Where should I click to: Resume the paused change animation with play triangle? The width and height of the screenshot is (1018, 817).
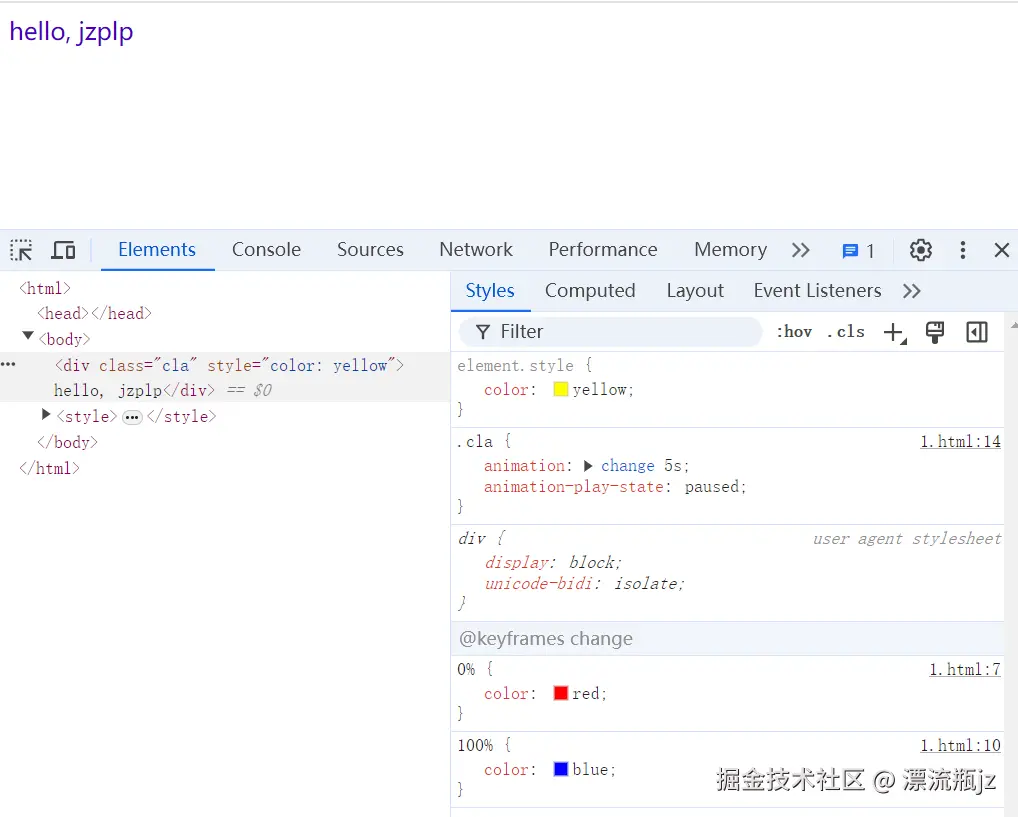pyautogui.click(x=590, y=465)
